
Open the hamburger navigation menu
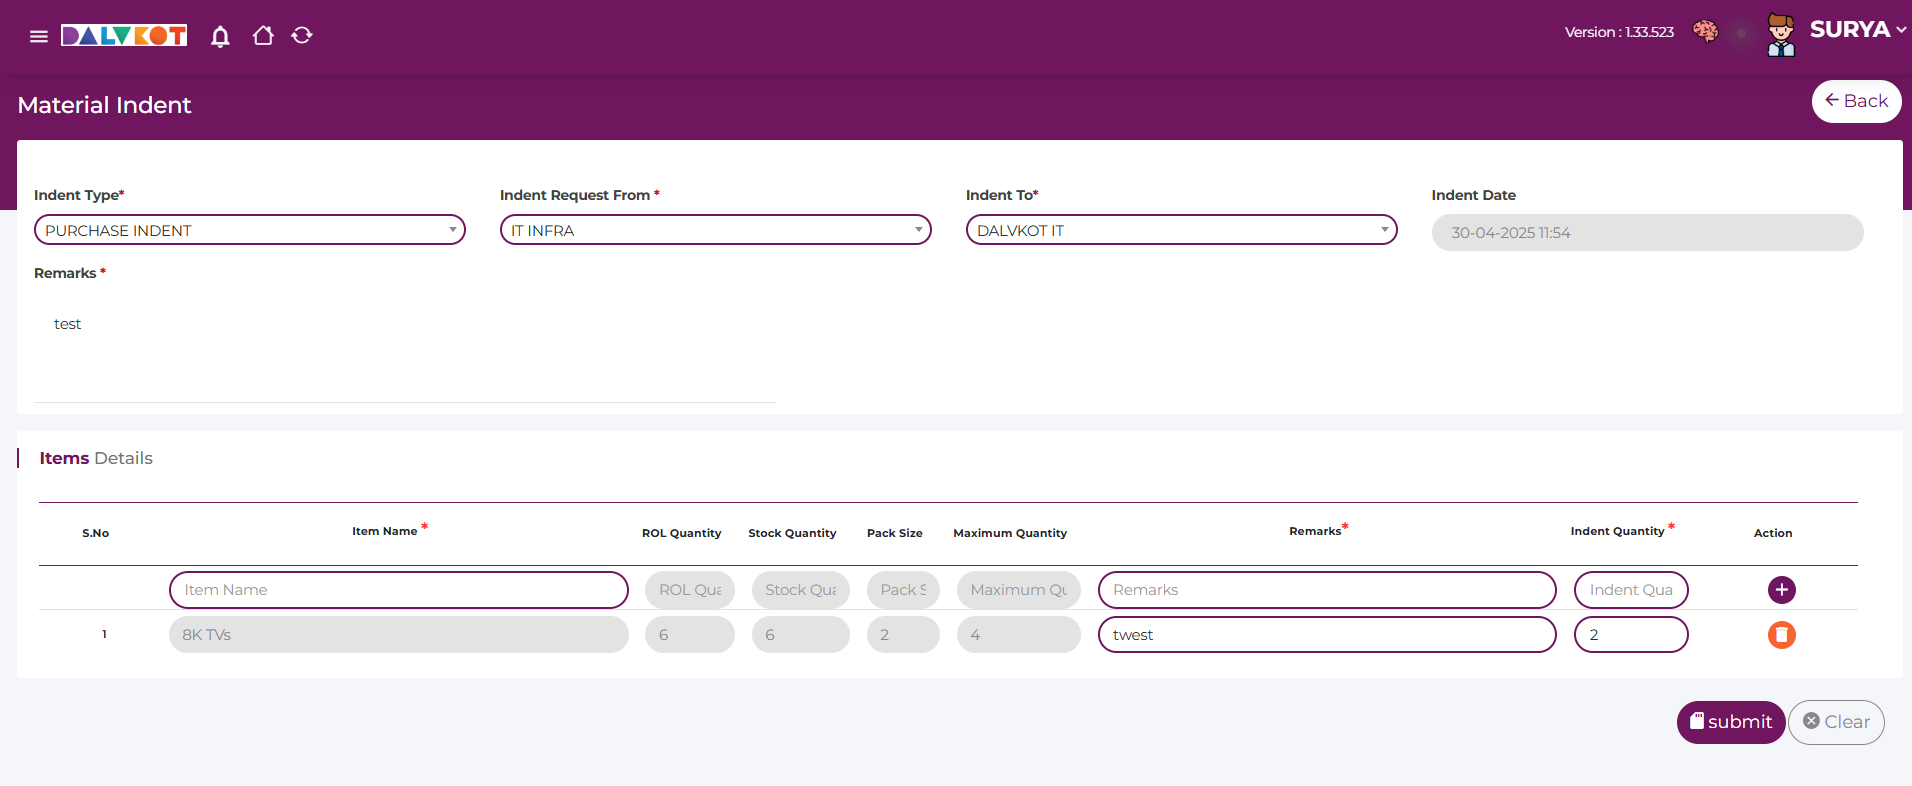tap(39, 36)
